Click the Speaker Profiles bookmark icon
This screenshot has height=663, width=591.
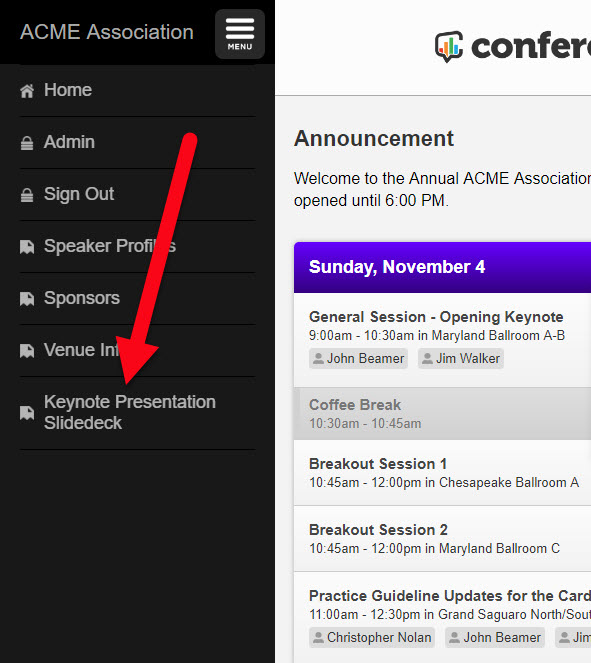click(27, 247)
